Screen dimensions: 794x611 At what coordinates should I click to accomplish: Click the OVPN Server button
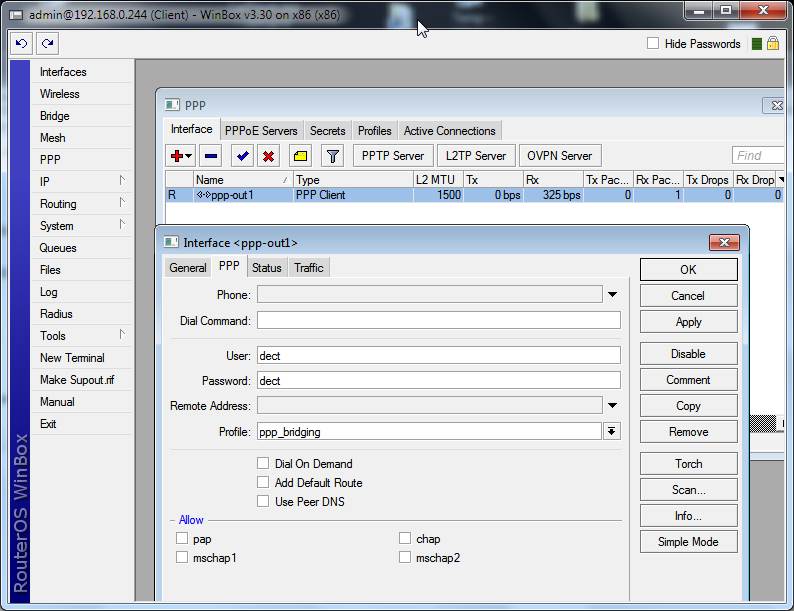coord(560,156)
